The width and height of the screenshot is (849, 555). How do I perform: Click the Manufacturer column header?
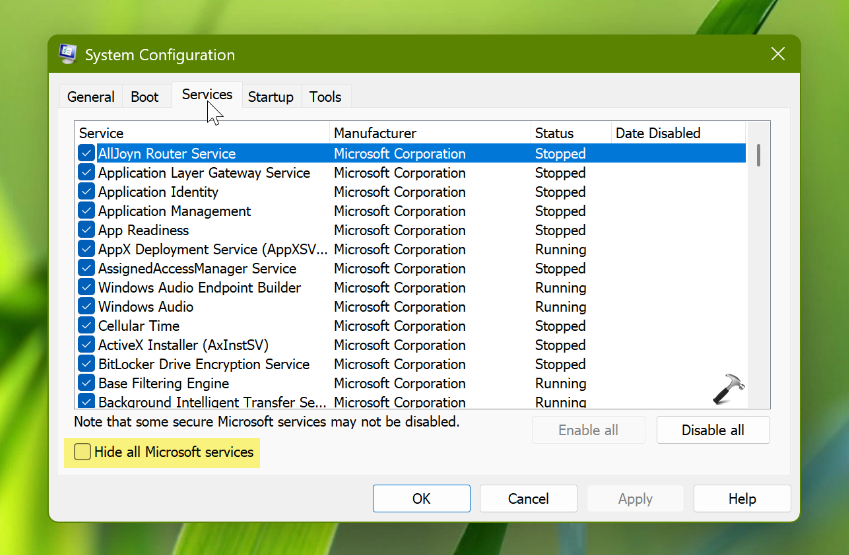point(430,133)
